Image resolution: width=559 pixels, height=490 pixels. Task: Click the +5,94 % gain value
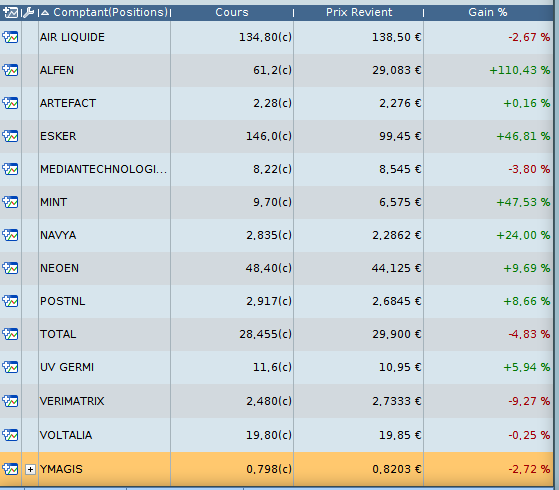pyautogui.click(x=527, y=367)
